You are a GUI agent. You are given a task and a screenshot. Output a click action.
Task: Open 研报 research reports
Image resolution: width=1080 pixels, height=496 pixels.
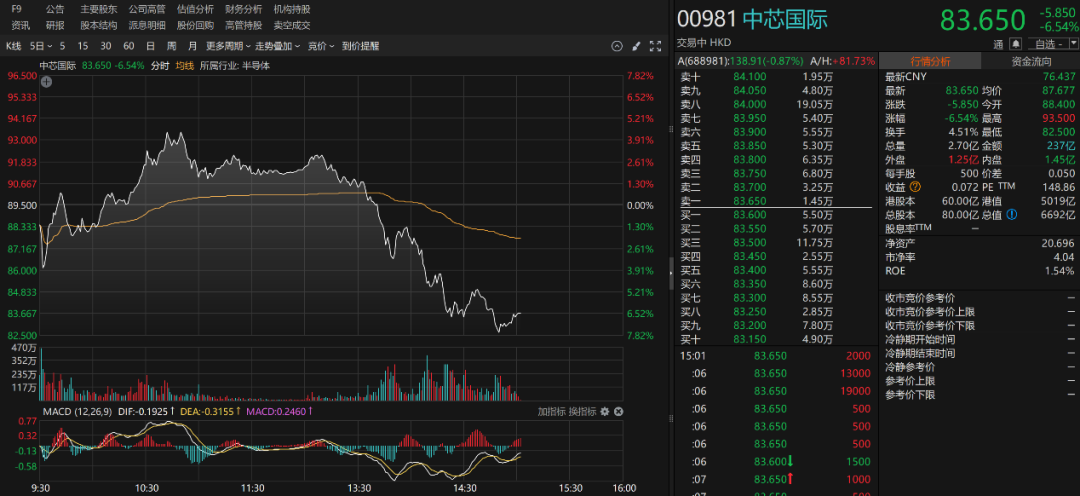pos(55,25)
